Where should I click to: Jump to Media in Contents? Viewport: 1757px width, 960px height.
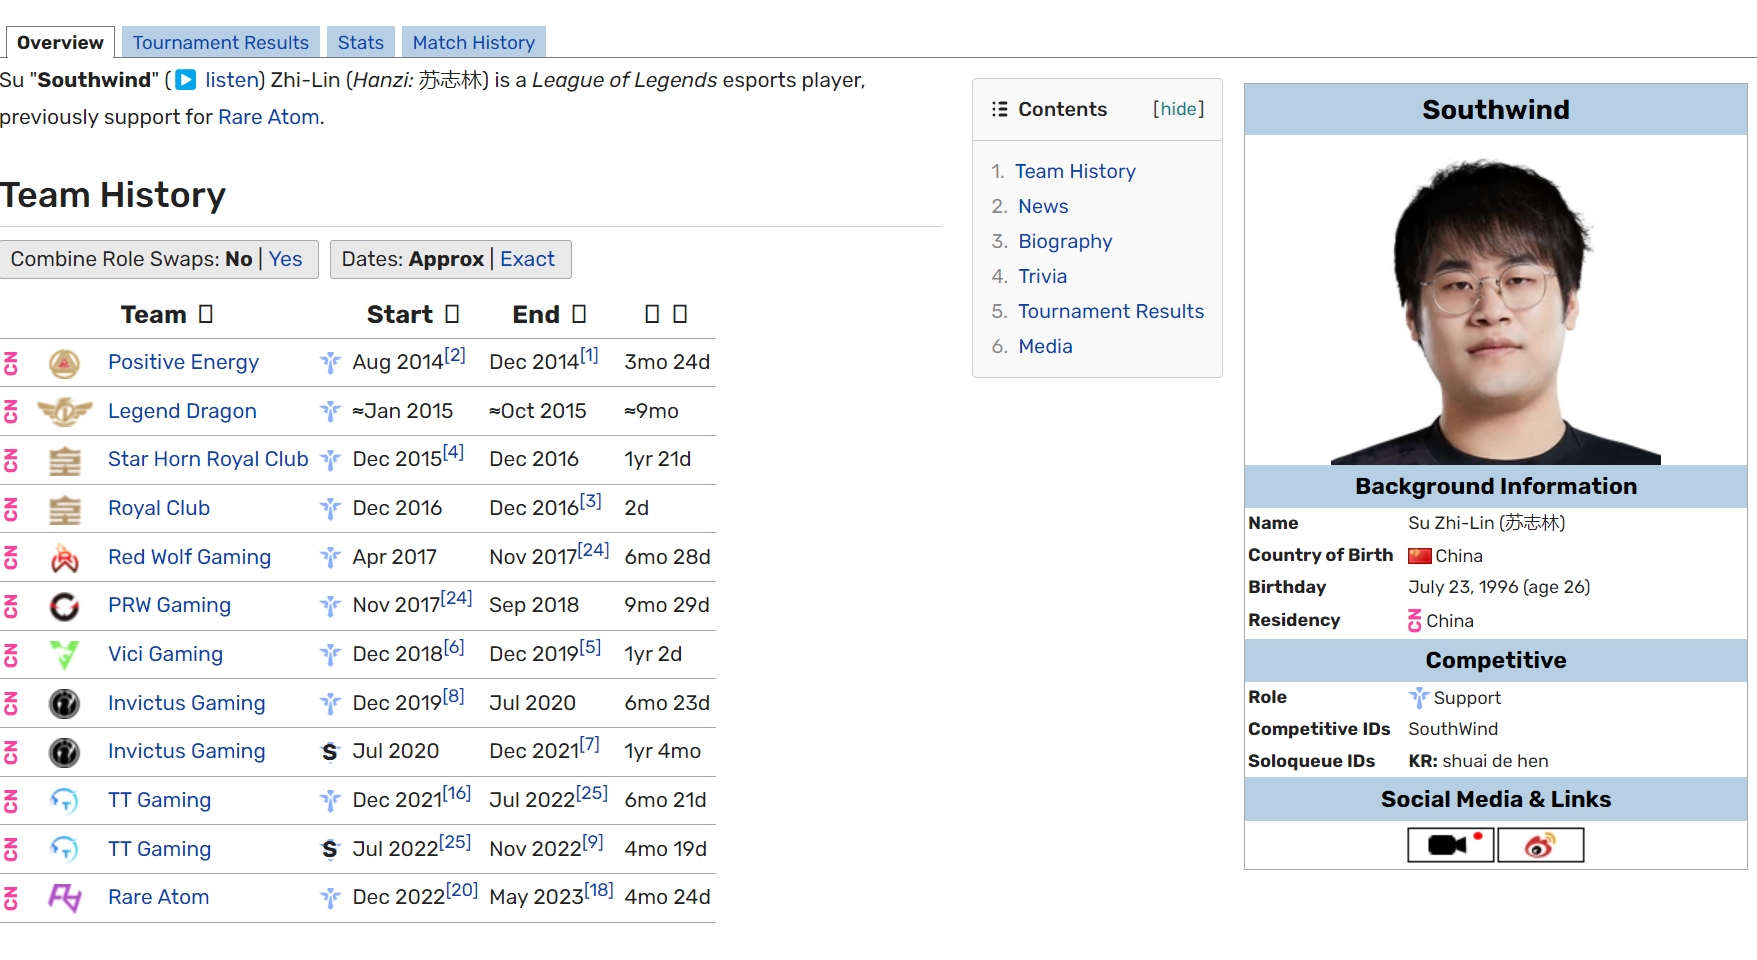click(1045, 347)
